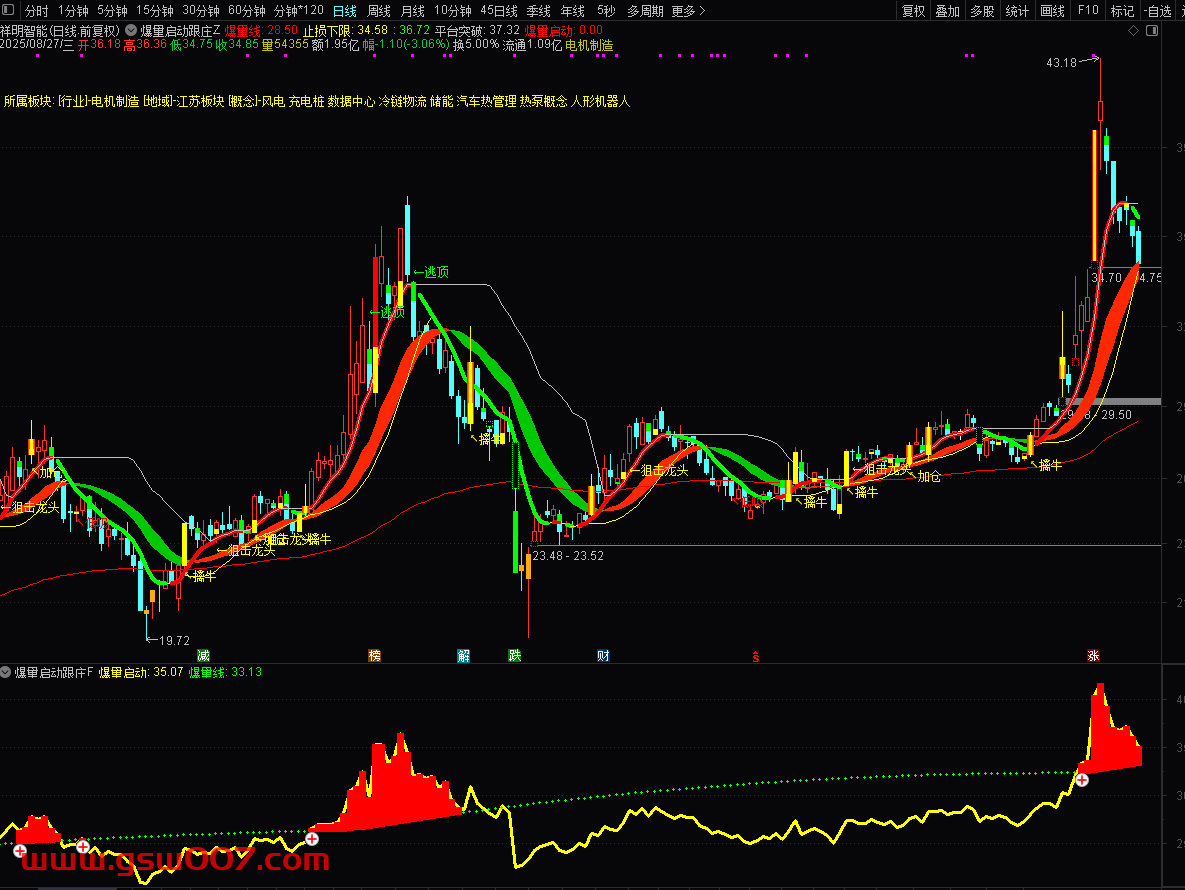This screenshot has height=890, width=1185.
Task: Select the 日线 daily tab
Action: pos(345,11)
